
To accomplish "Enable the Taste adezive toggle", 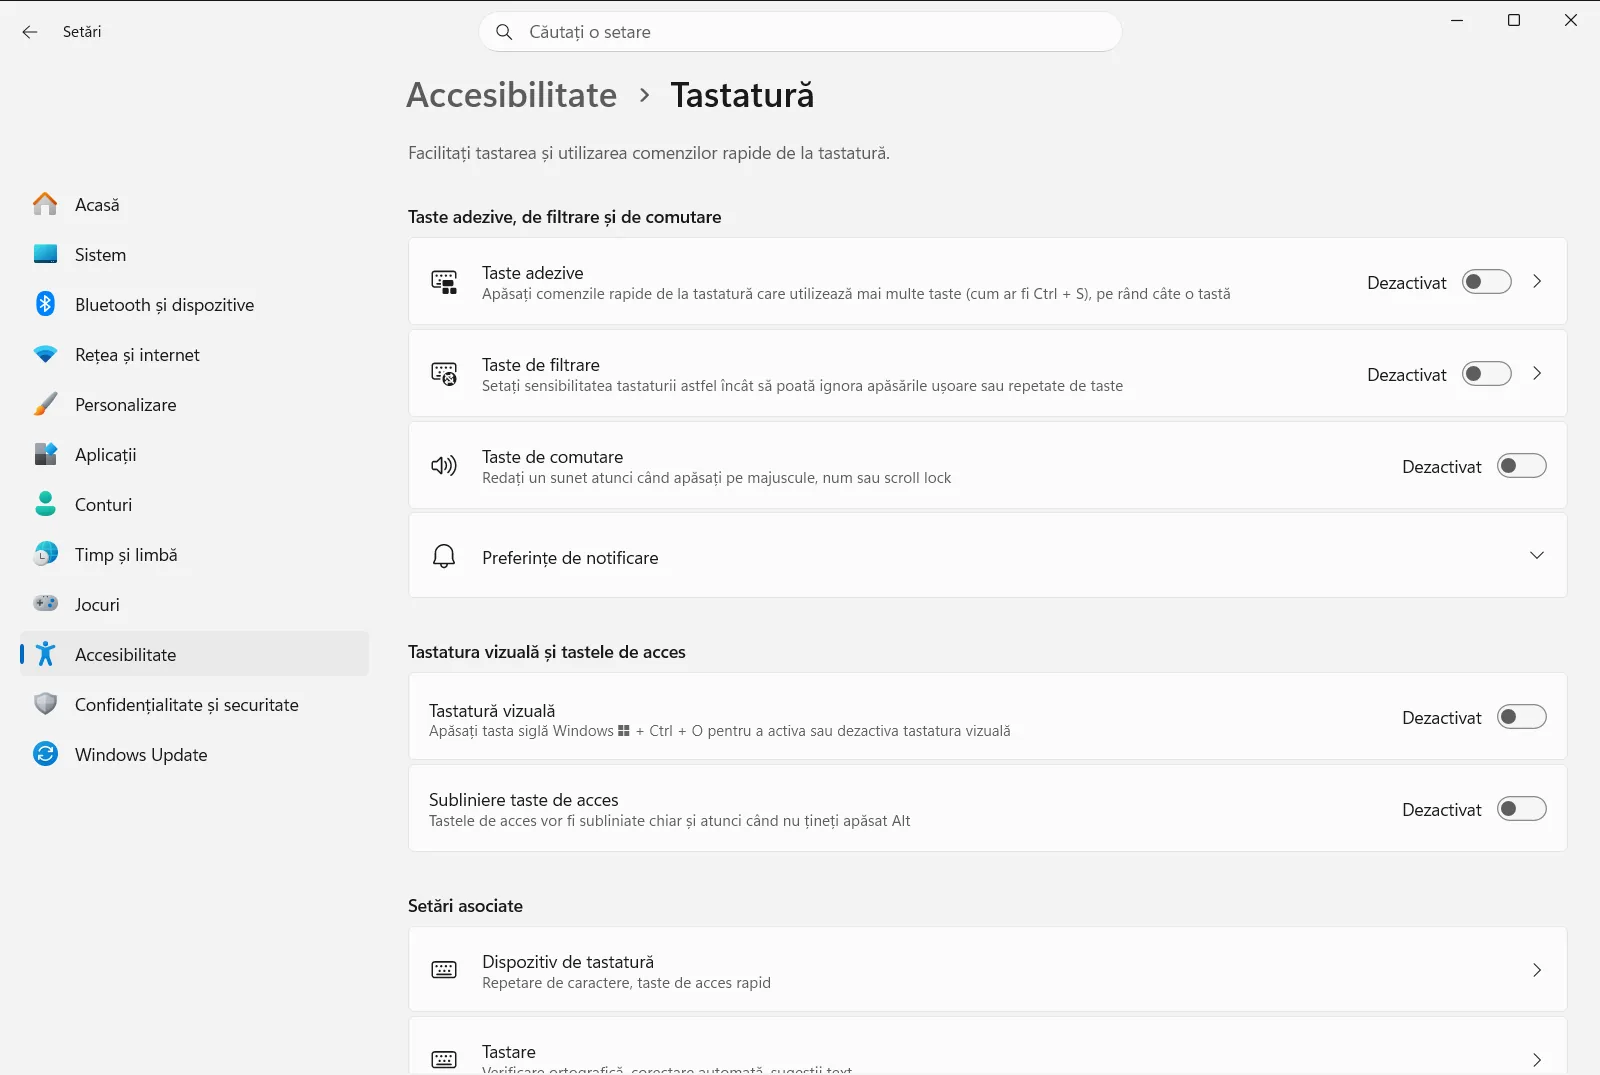I will click(x=1487, y=282).
